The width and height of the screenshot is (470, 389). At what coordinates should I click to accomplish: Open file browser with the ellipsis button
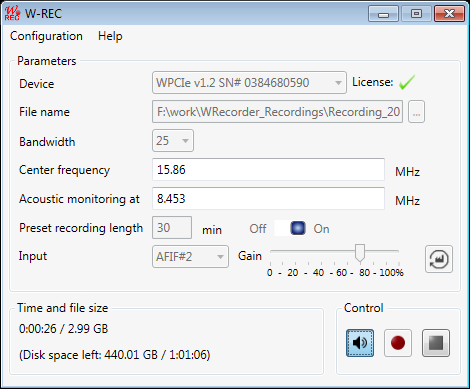(x=416, y=112)
